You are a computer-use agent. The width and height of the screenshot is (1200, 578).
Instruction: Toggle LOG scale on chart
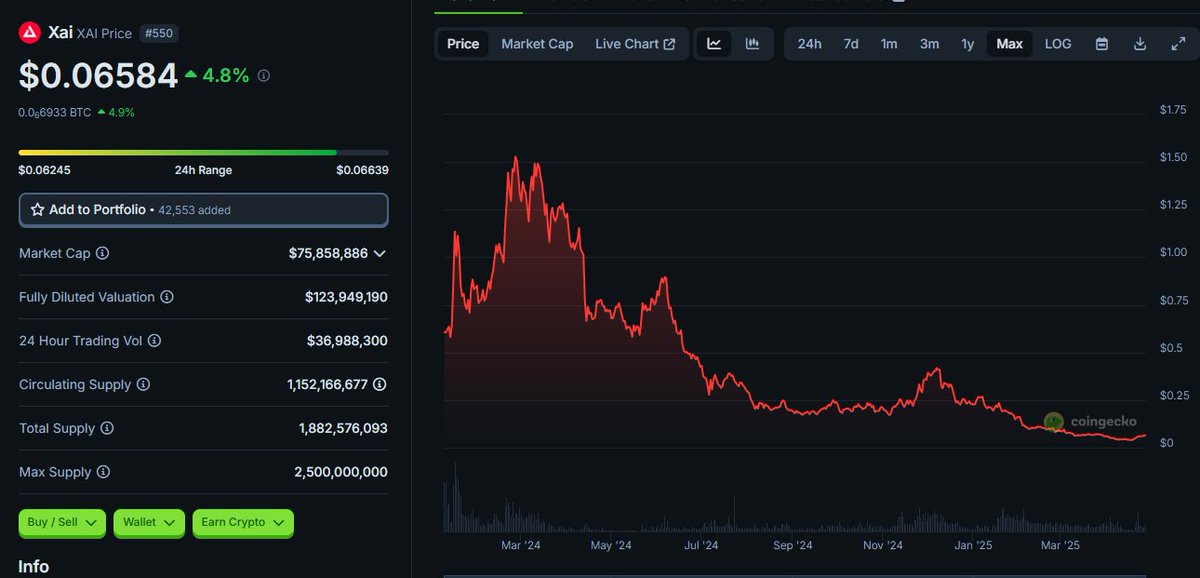pos(1058,44)
